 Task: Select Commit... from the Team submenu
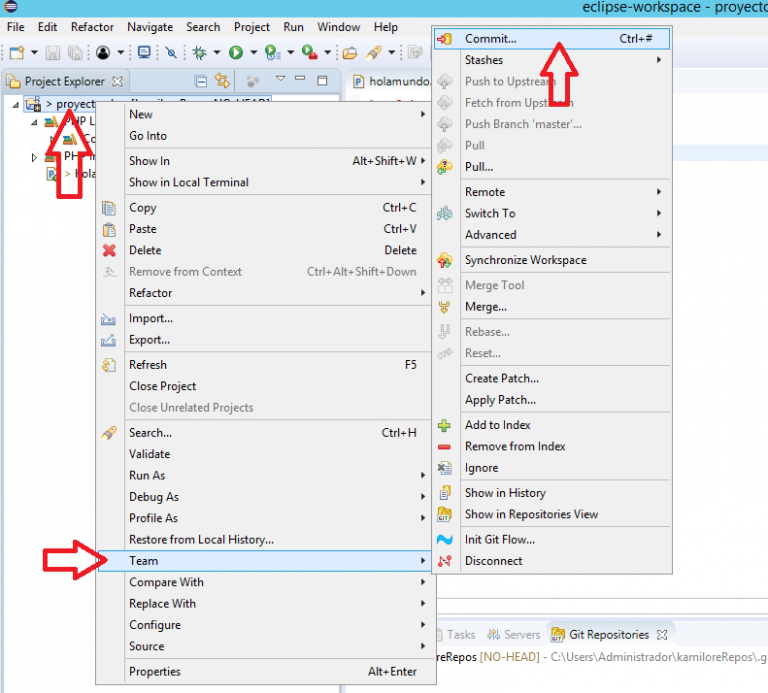click(490, 39)
